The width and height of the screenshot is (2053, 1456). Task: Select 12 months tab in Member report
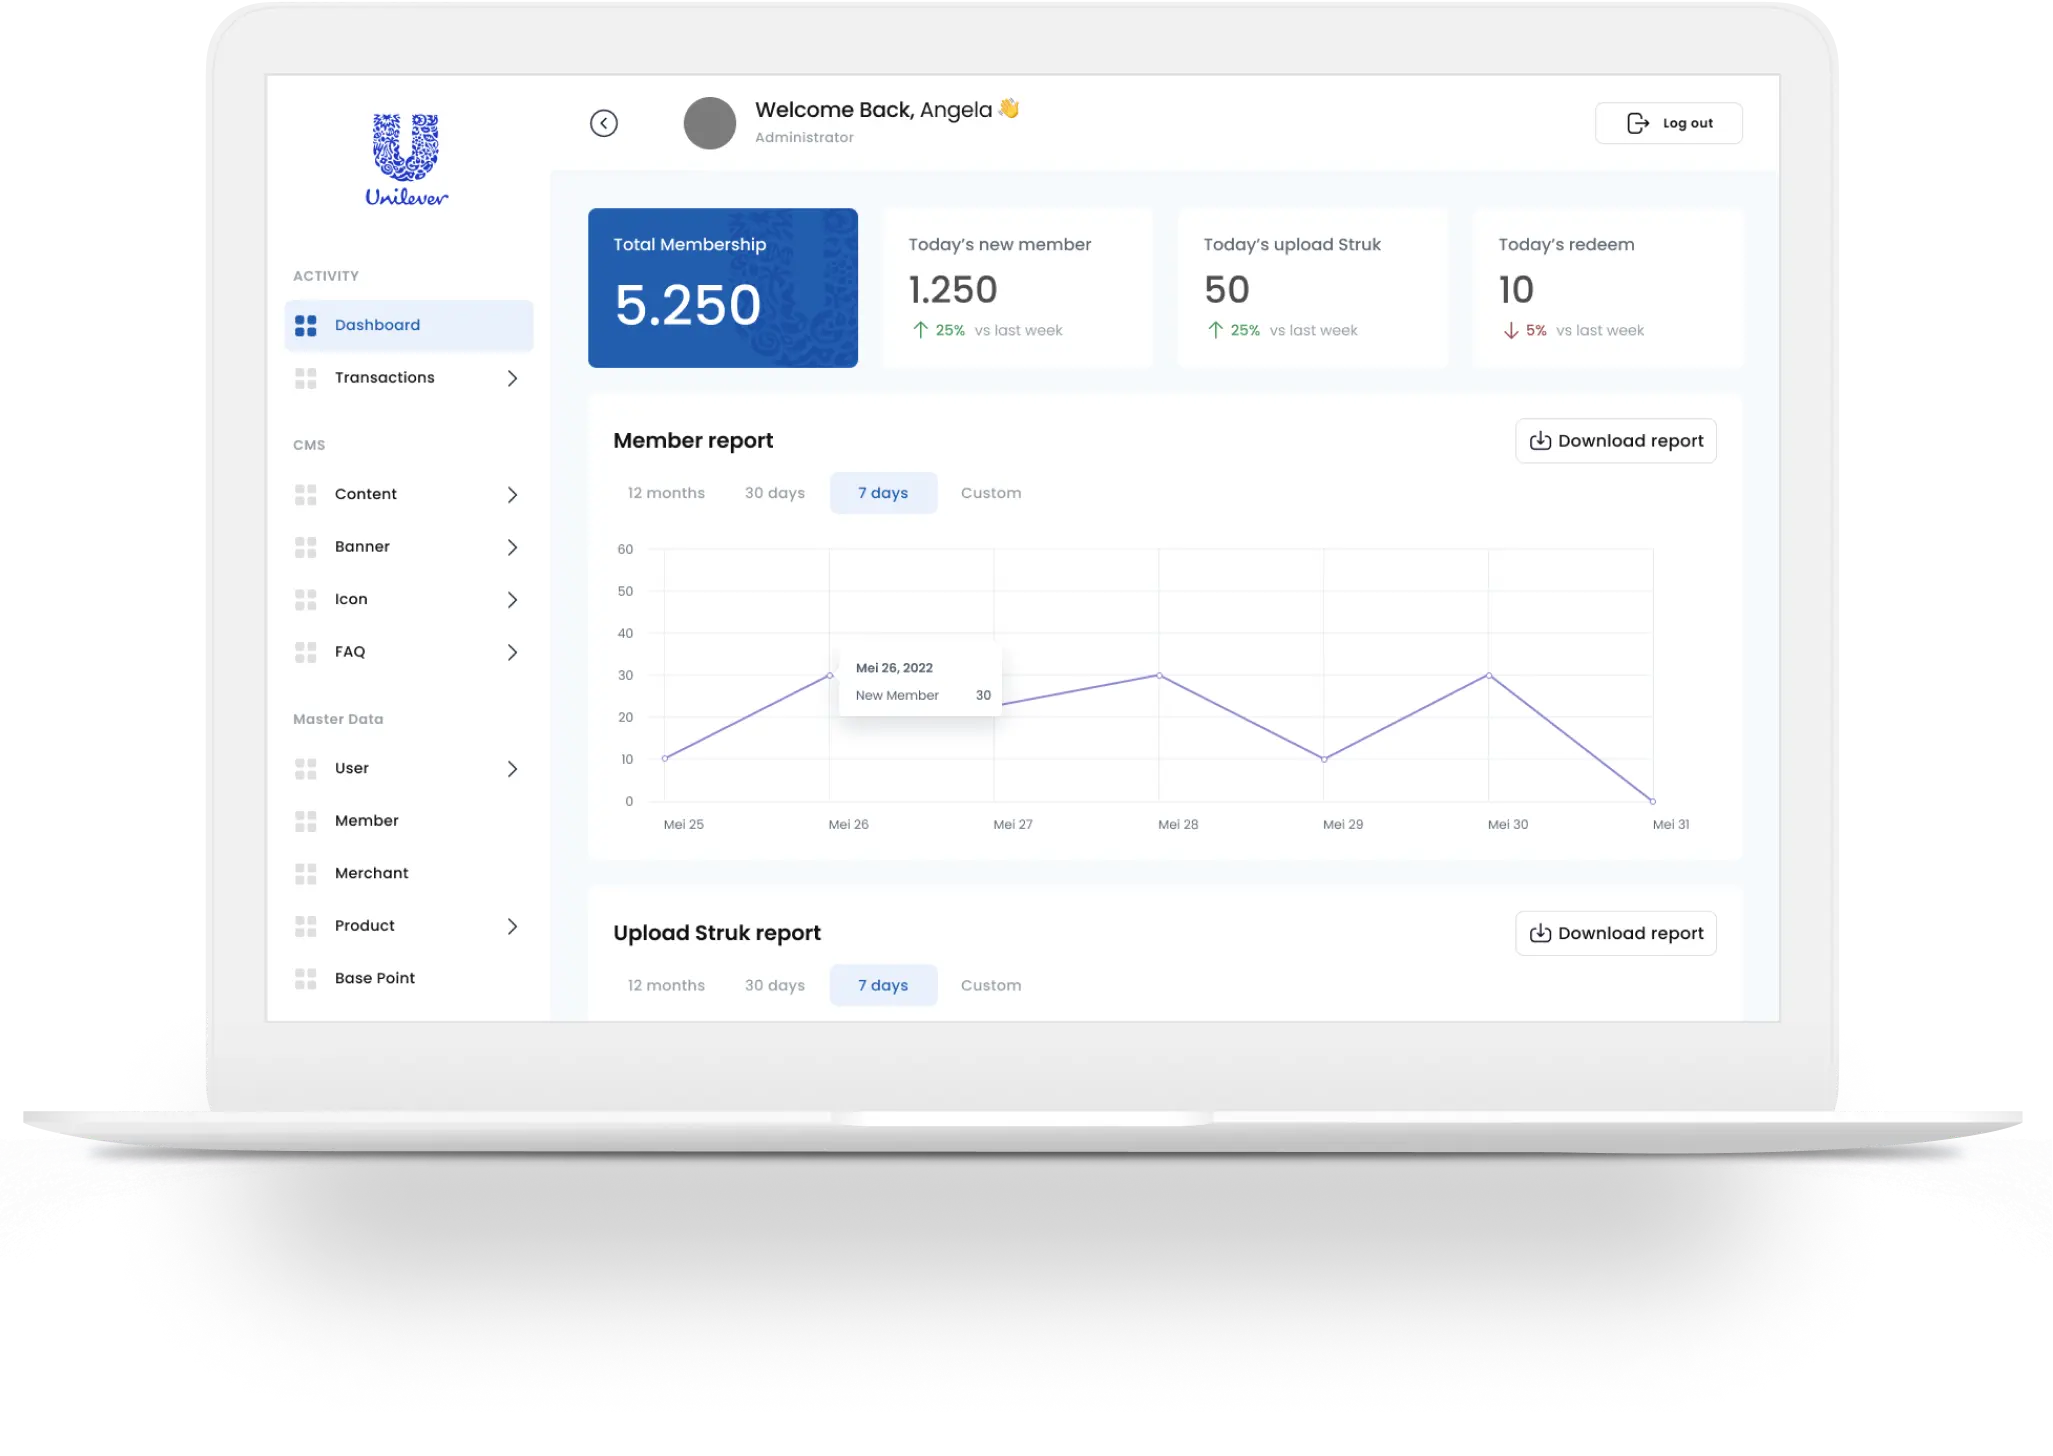(x=666, y=493)
